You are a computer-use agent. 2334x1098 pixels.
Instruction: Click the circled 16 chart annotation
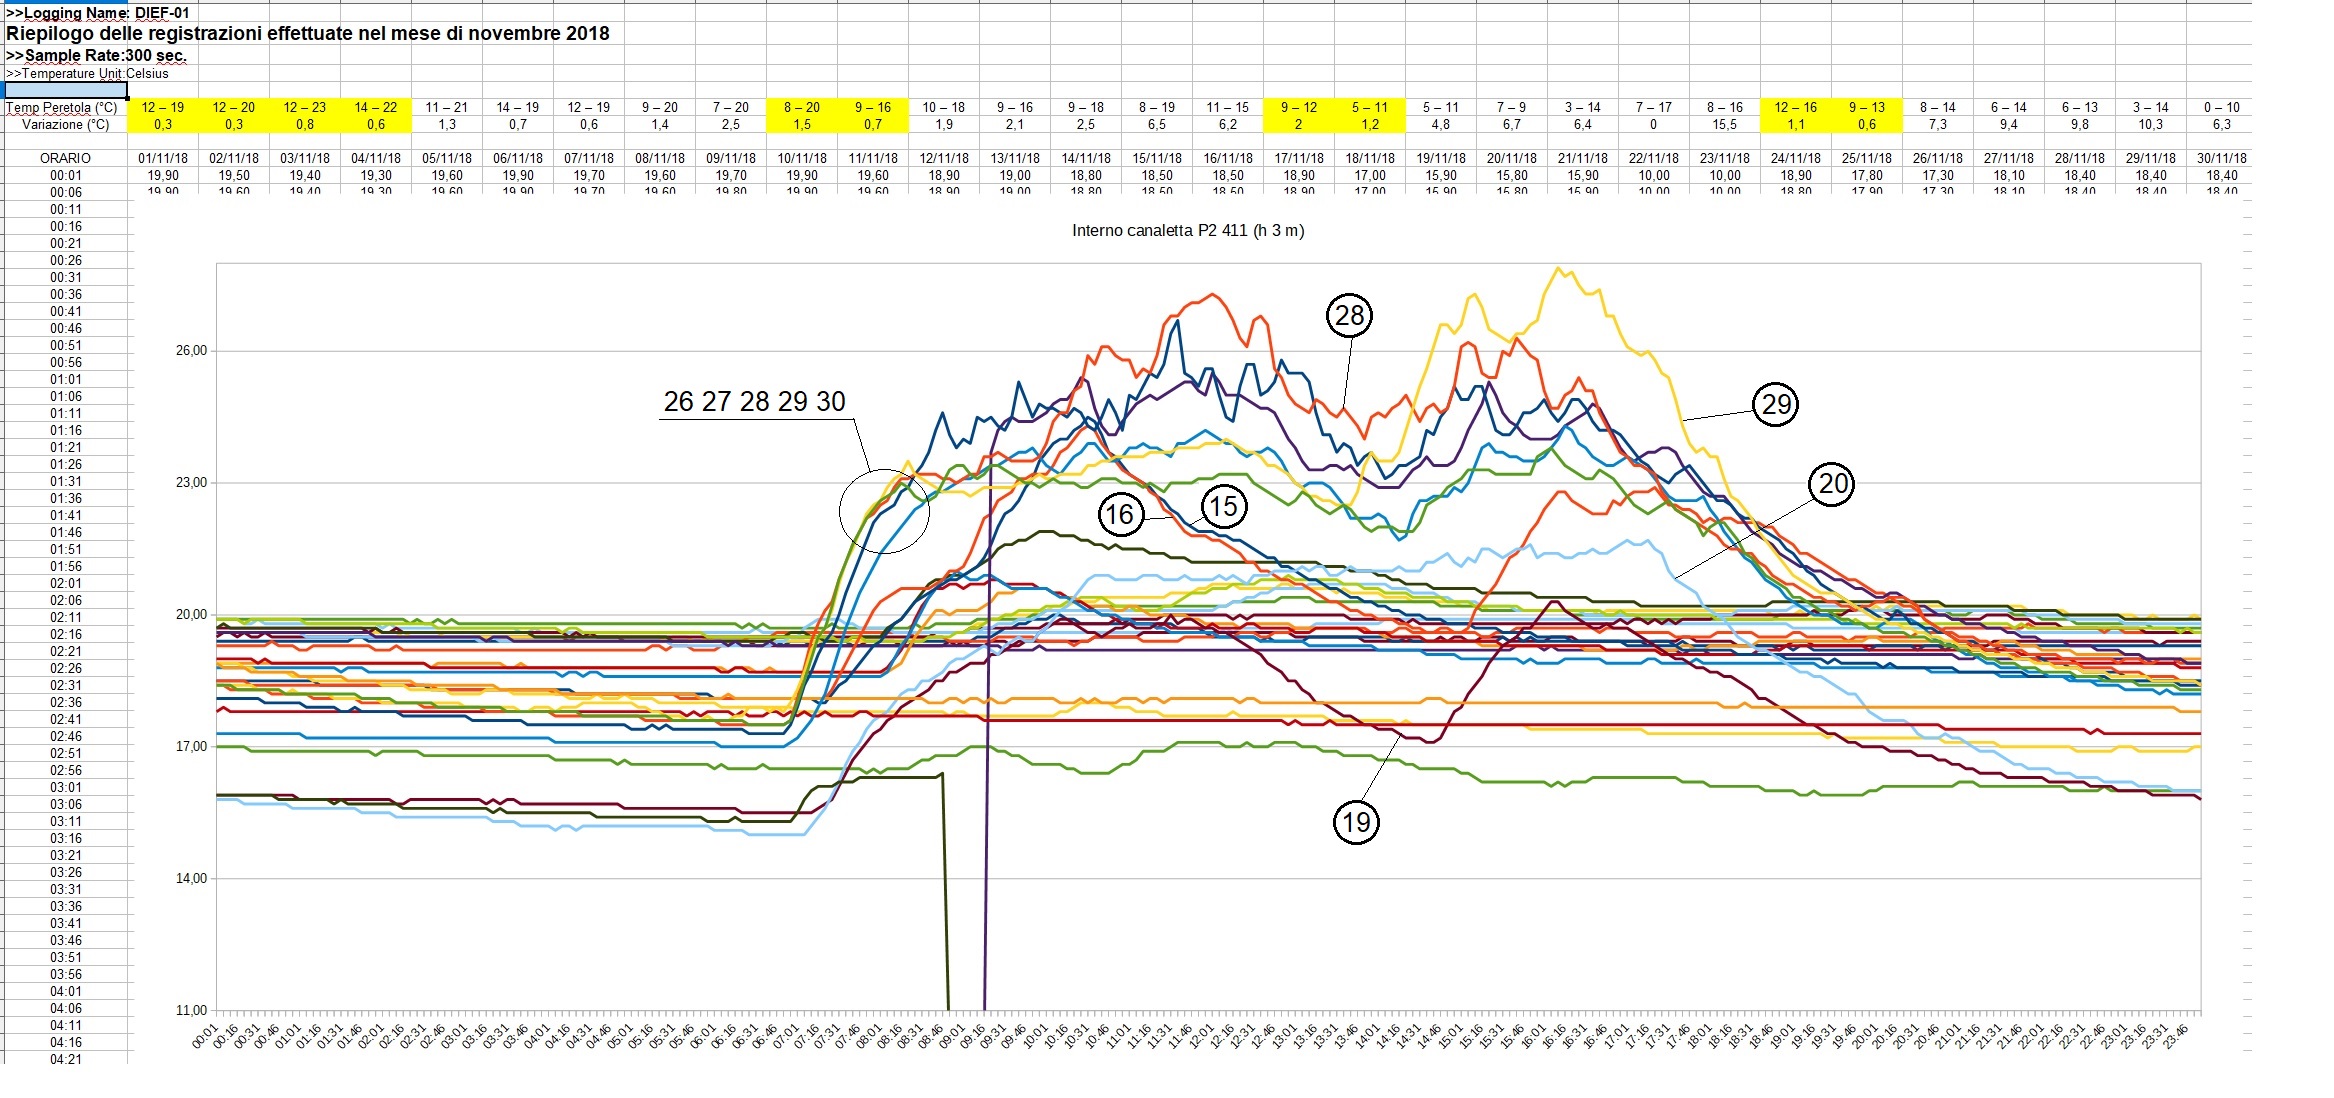point(1119,515)
